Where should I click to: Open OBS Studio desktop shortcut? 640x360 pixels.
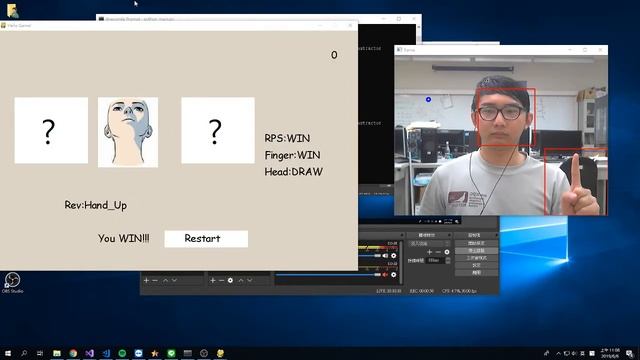[x=12, y=282]
